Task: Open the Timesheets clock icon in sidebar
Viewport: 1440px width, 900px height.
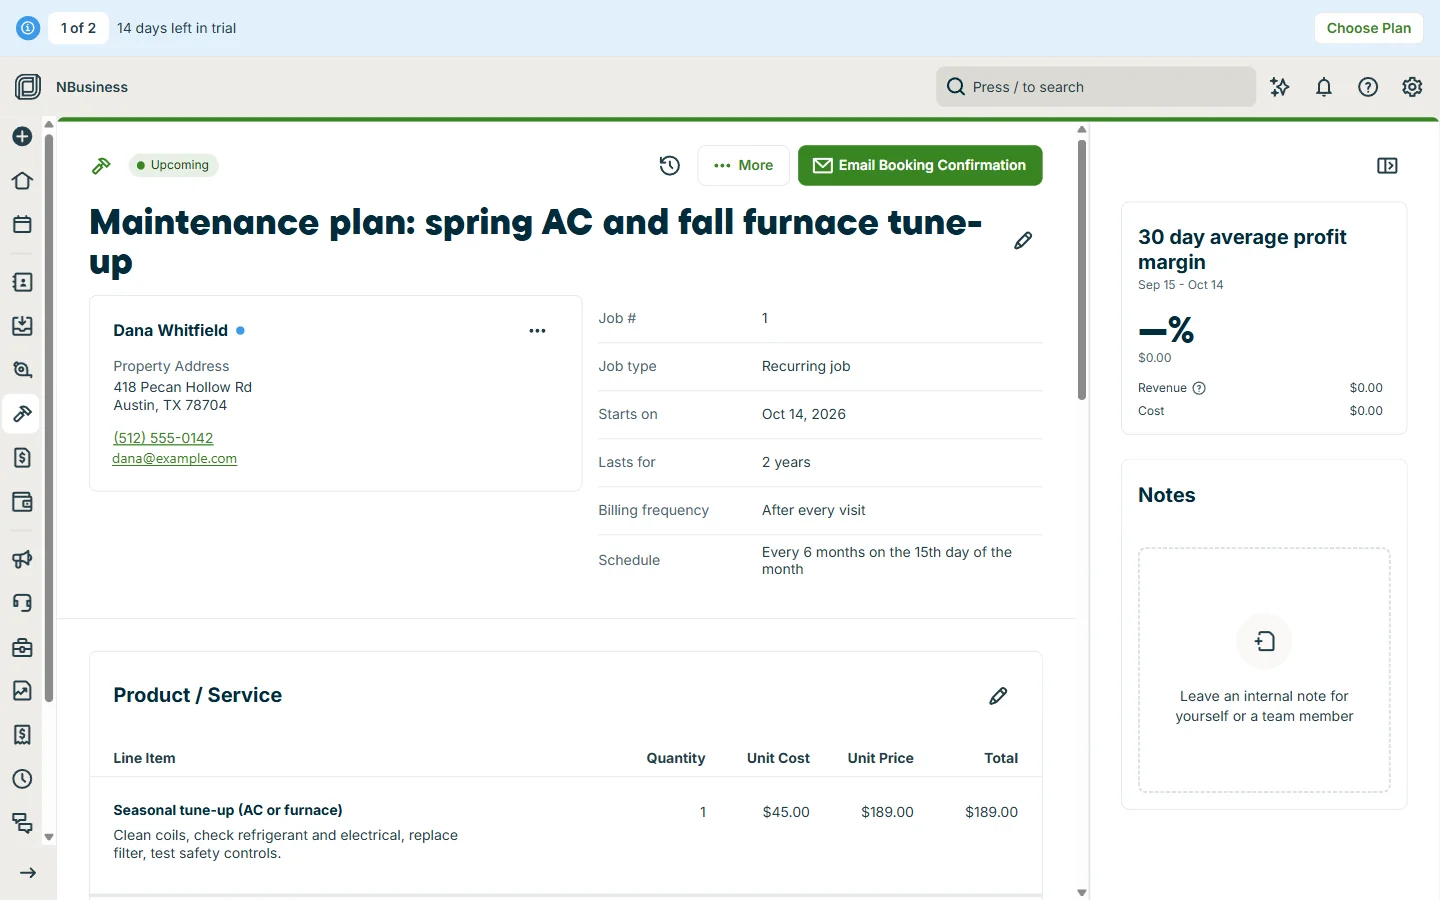Action: coord(22,779)
